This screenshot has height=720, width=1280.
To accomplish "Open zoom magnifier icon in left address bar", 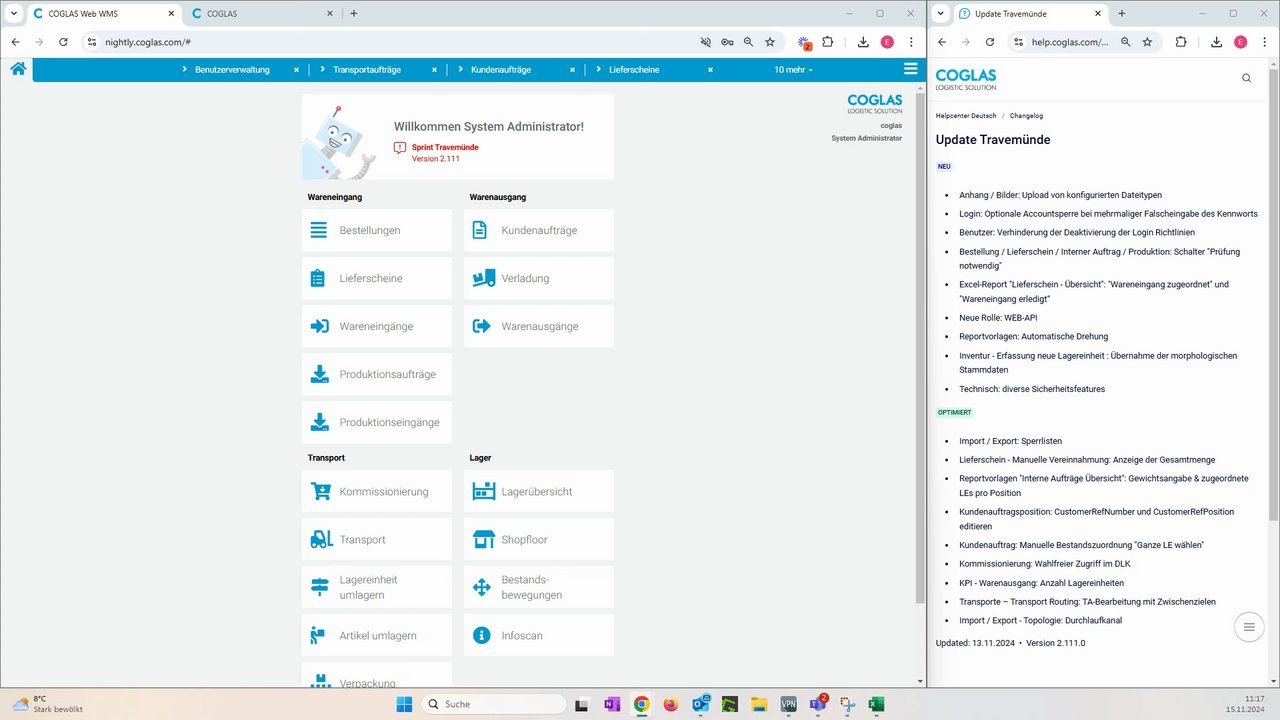I will pyautogui.click(x=748, y=42).
